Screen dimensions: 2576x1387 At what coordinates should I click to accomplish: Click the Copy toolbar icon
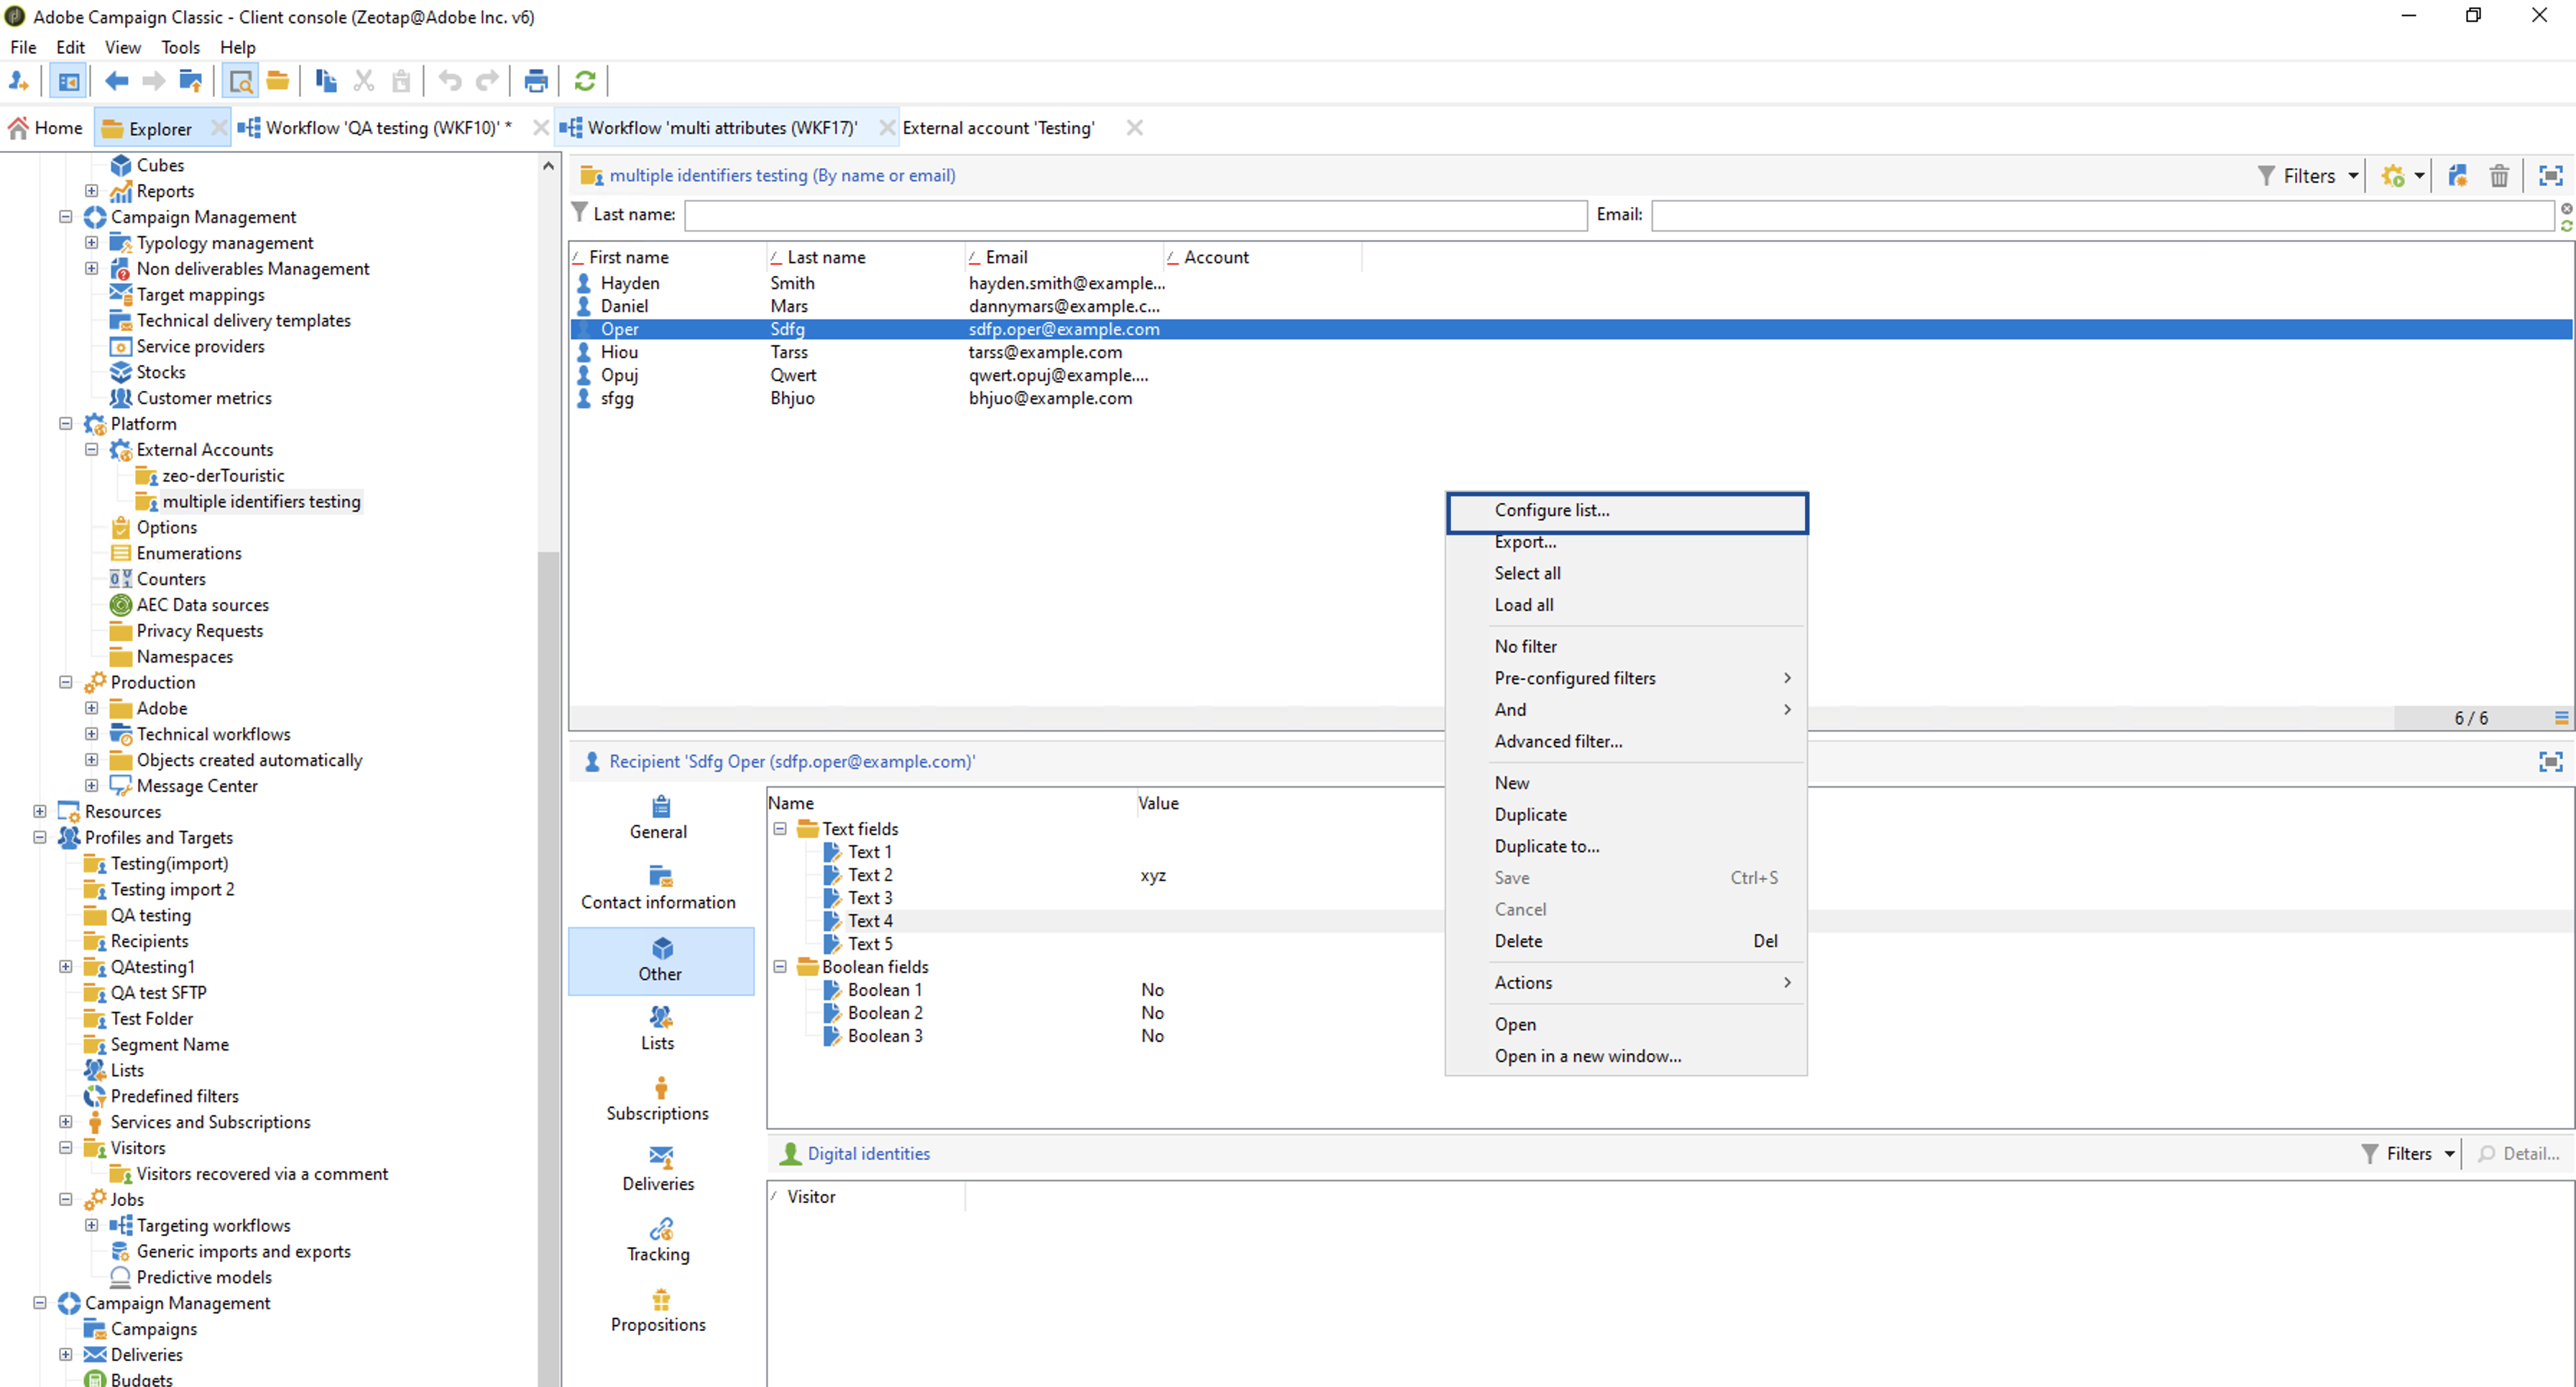(x=325, y=81)
